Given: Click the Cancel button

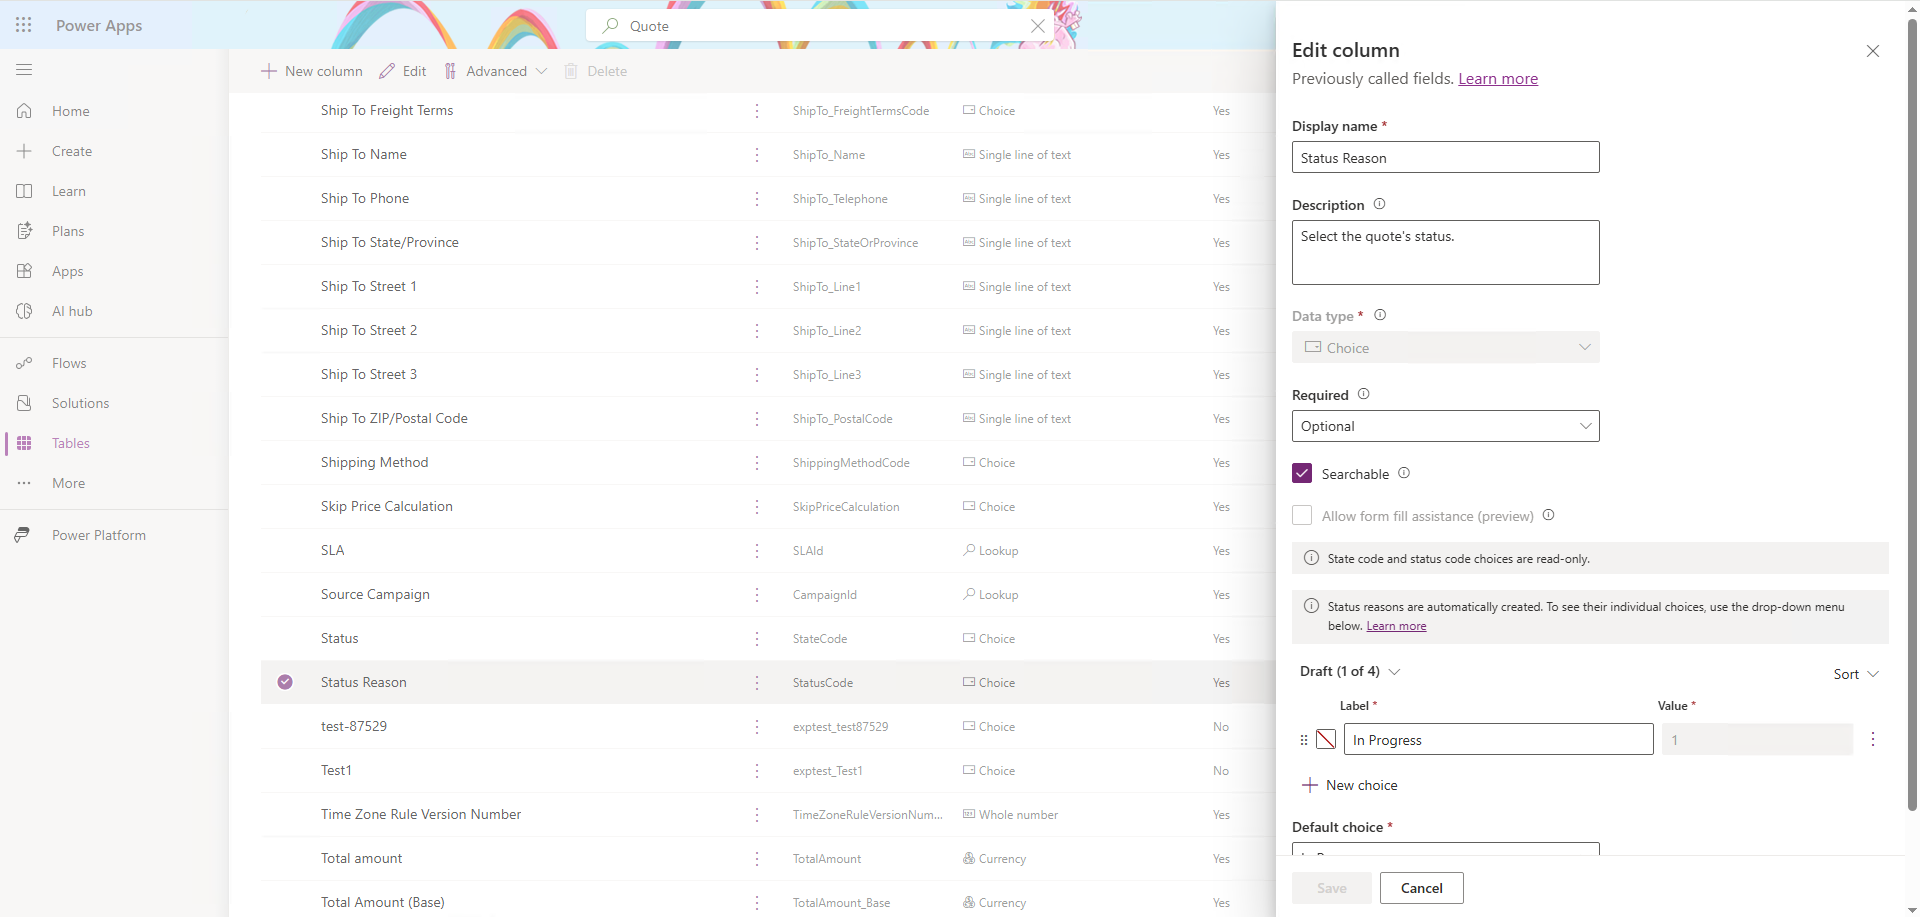Looking at the screenshot, I should click(1422, 888).
